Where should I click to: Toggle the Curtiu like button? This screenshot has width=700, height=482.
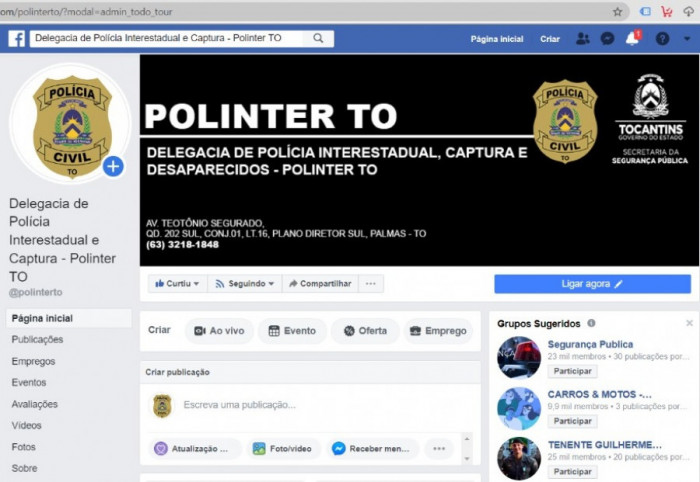click(177, 283)
